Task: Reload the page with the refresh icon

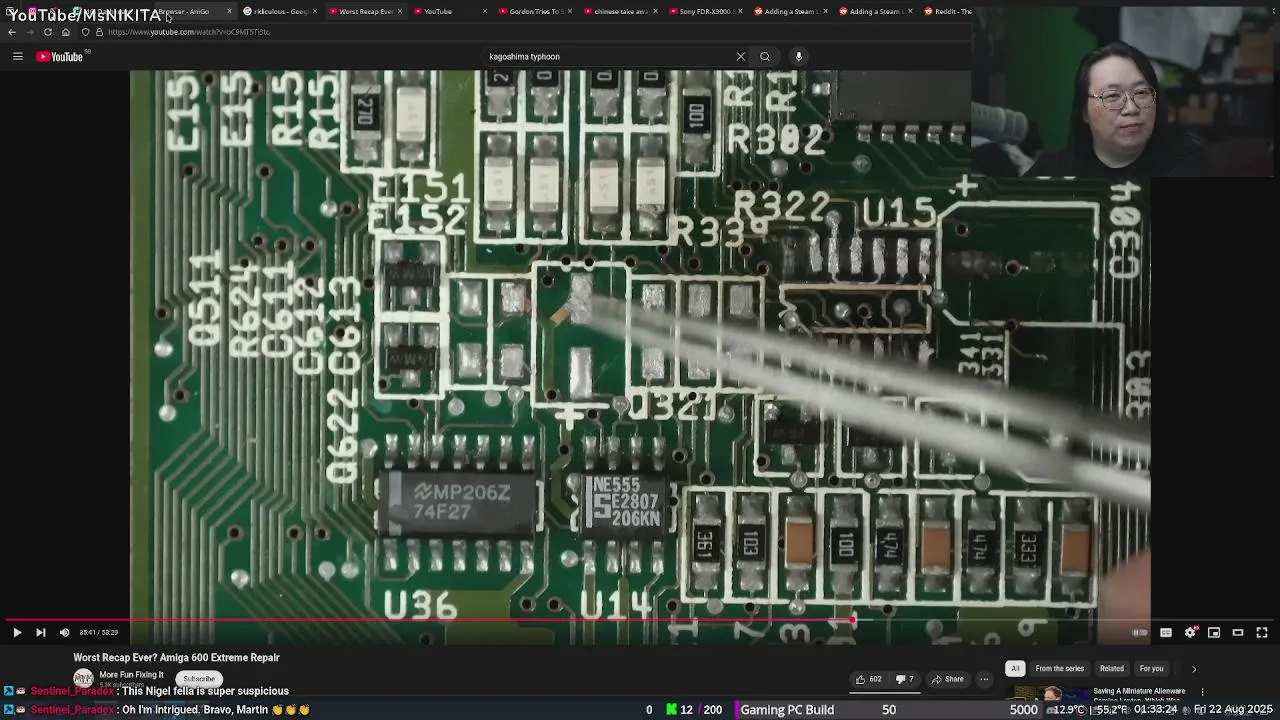Action: (48, 32)
